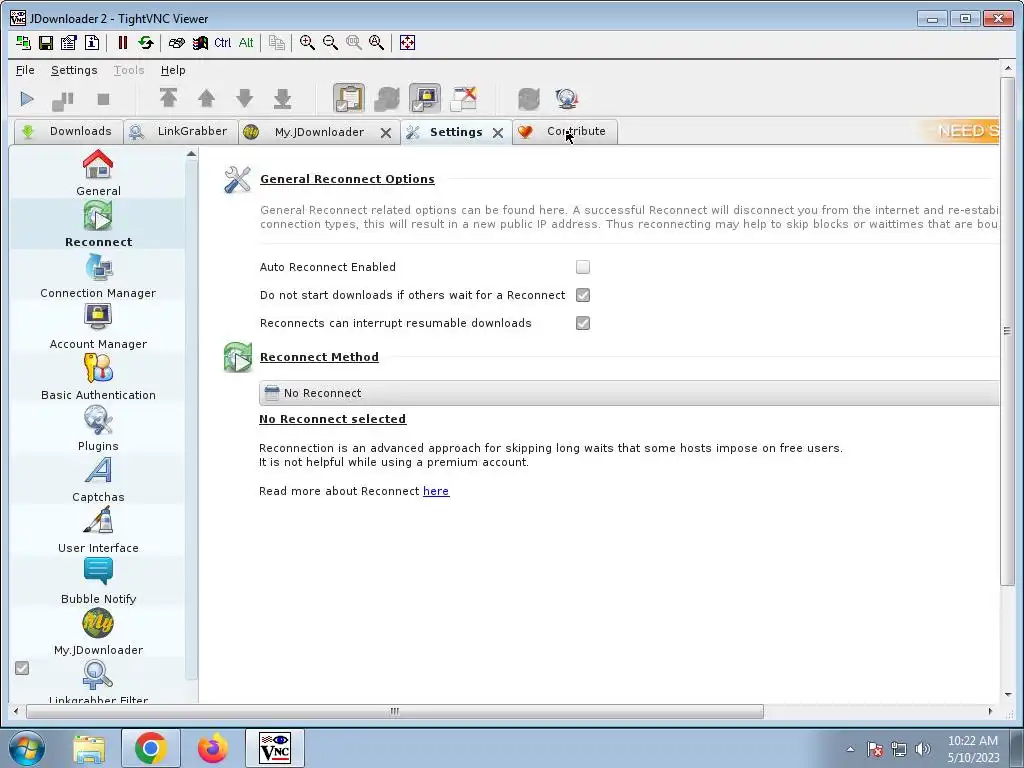The width and height of the screenshot is (1024, 768).
Task: Toggle TightVNC full screen icon
Action: [407, 43]
